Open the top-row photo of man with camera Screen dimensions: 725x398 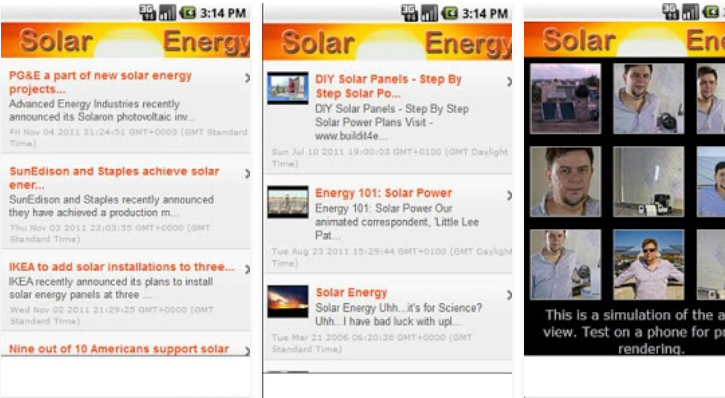pyautogui.click(x=648, y=98)
